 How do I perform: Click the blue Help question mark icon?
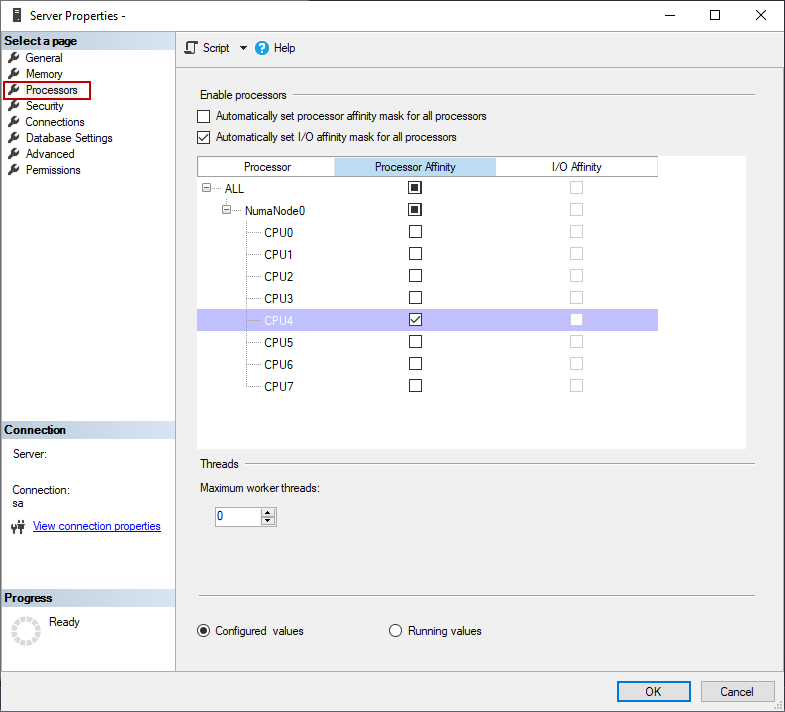coord(262,48)
